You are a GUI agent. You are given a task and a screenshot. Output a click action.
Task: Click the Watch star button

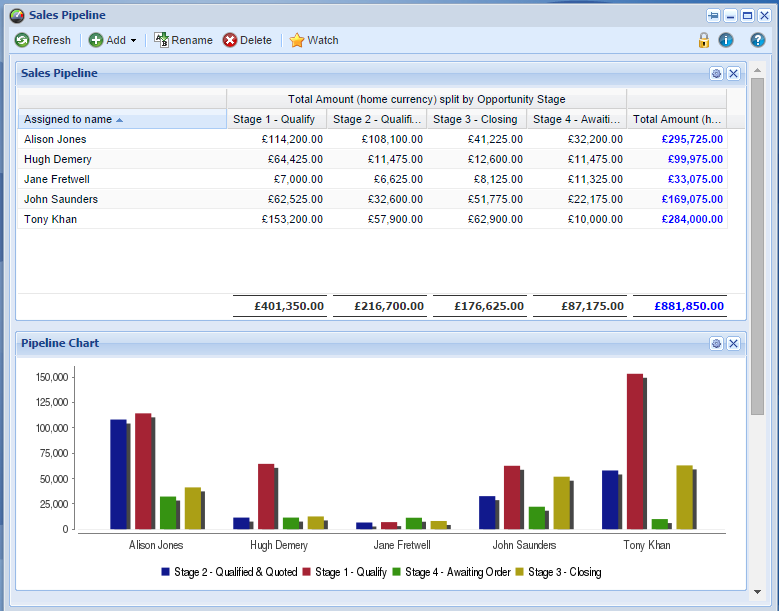pyautogui.click(x=314, y=40)
